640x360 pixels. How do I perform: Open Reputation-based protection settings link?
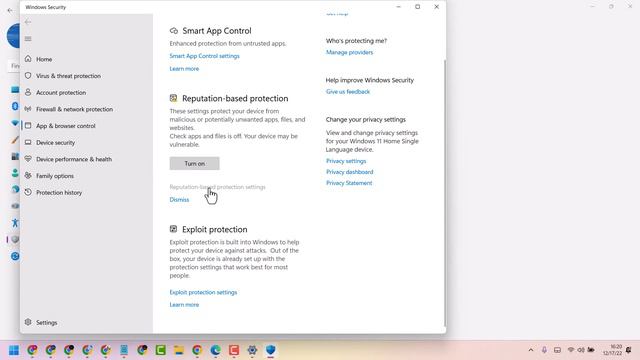[218, 187]
